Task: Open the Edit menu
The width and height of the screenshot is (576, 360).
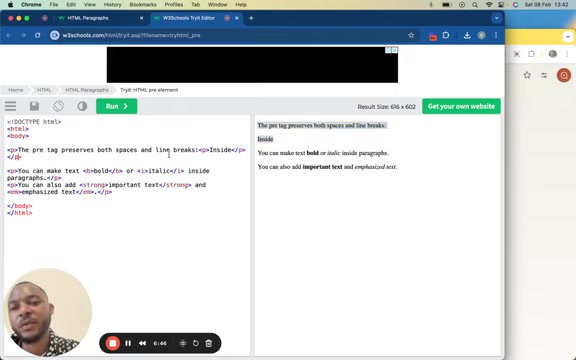Action: 71,4
